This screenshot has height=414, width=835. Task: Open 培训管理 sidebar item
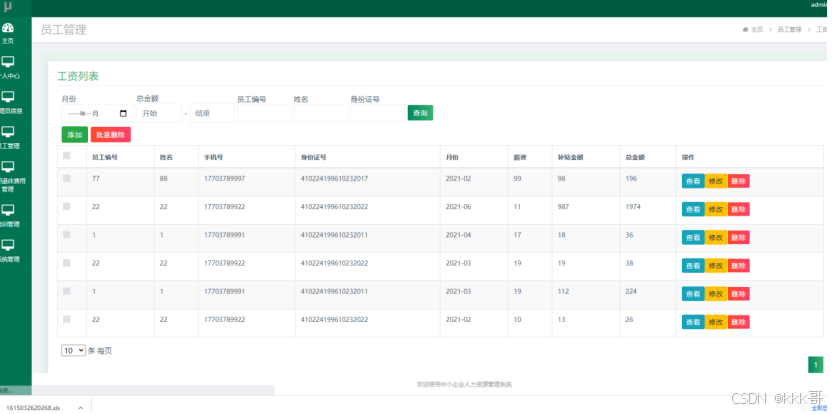(11, 216)
